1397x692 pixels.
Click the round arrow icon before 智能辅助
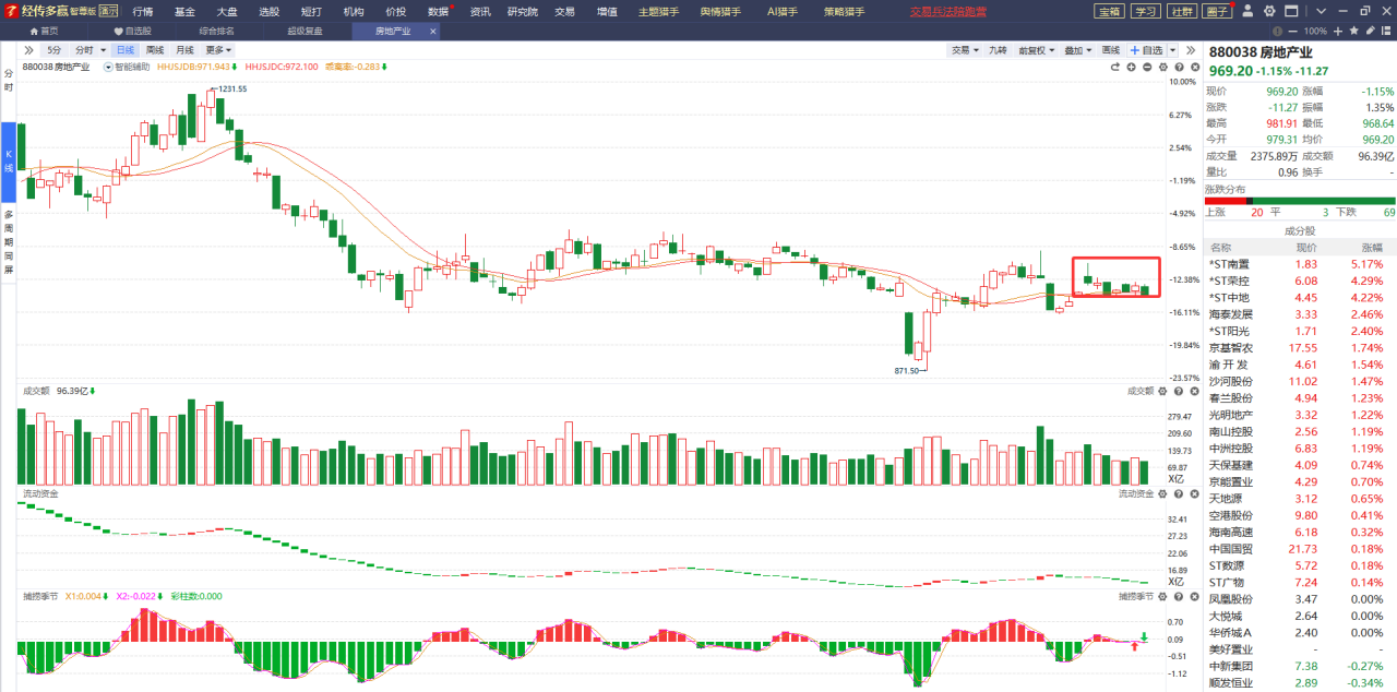[x=108, y=67]
